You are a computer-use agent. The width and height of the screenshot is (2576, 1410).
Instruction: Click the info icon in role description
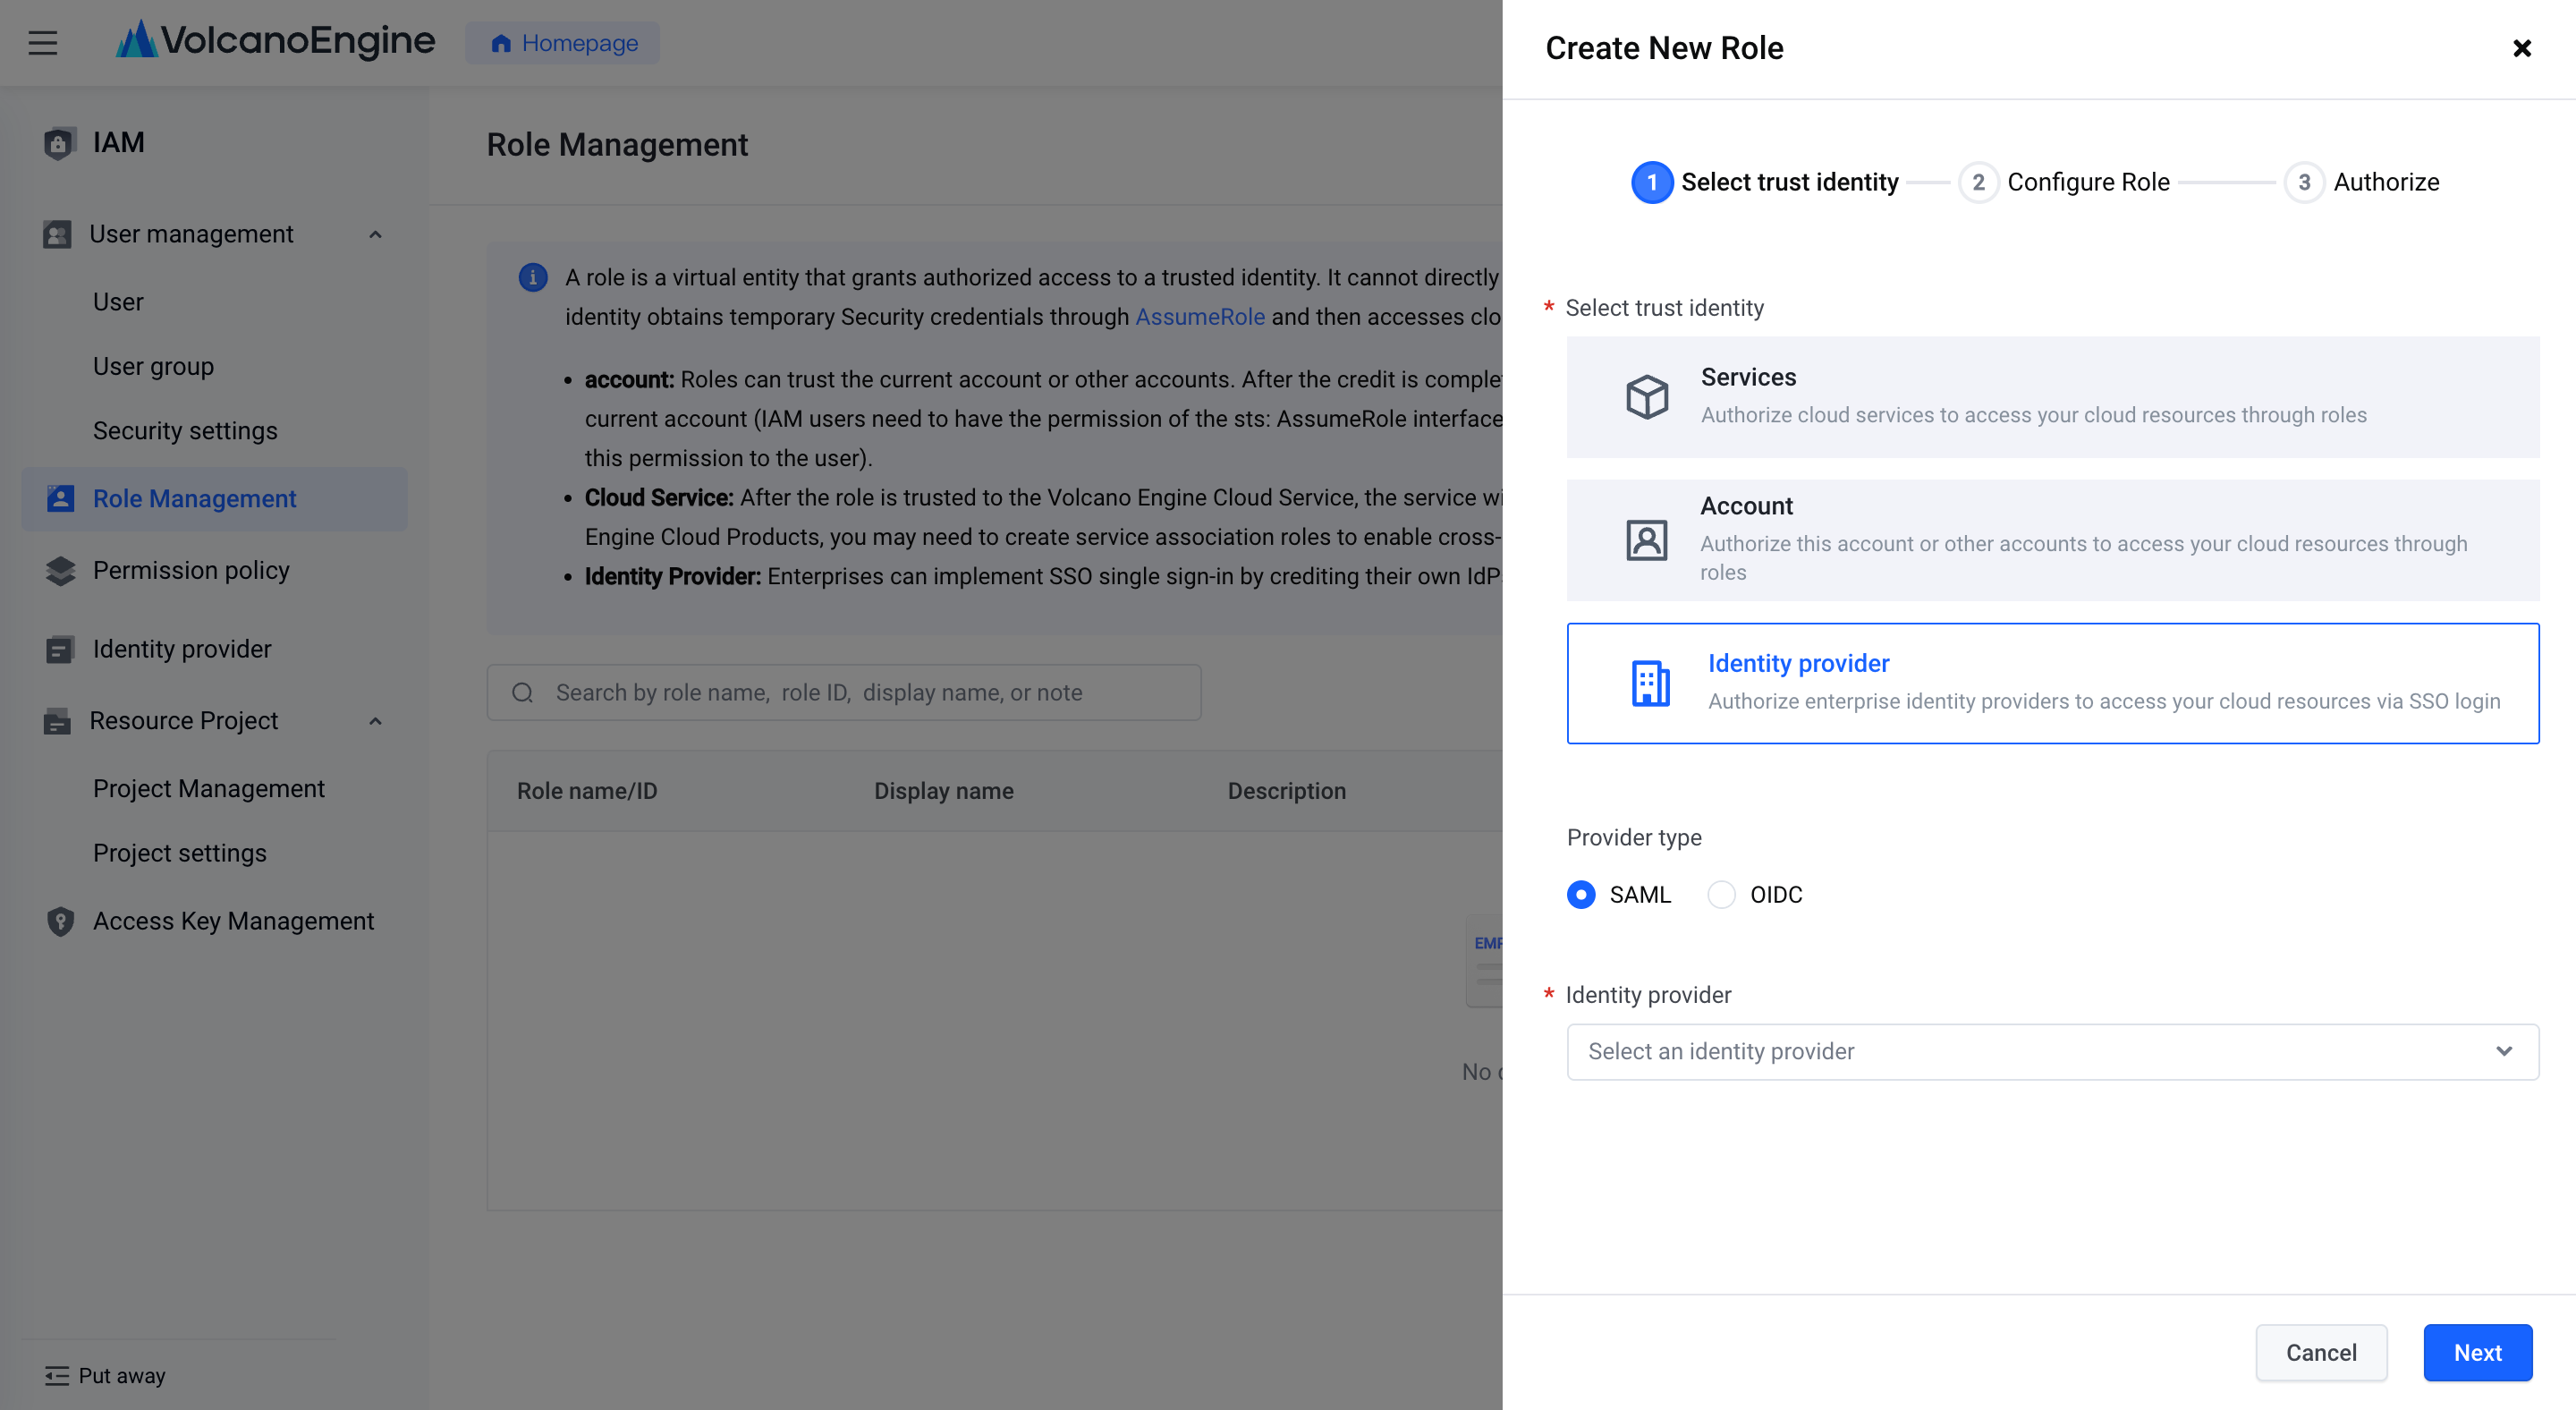click(532, 277)
